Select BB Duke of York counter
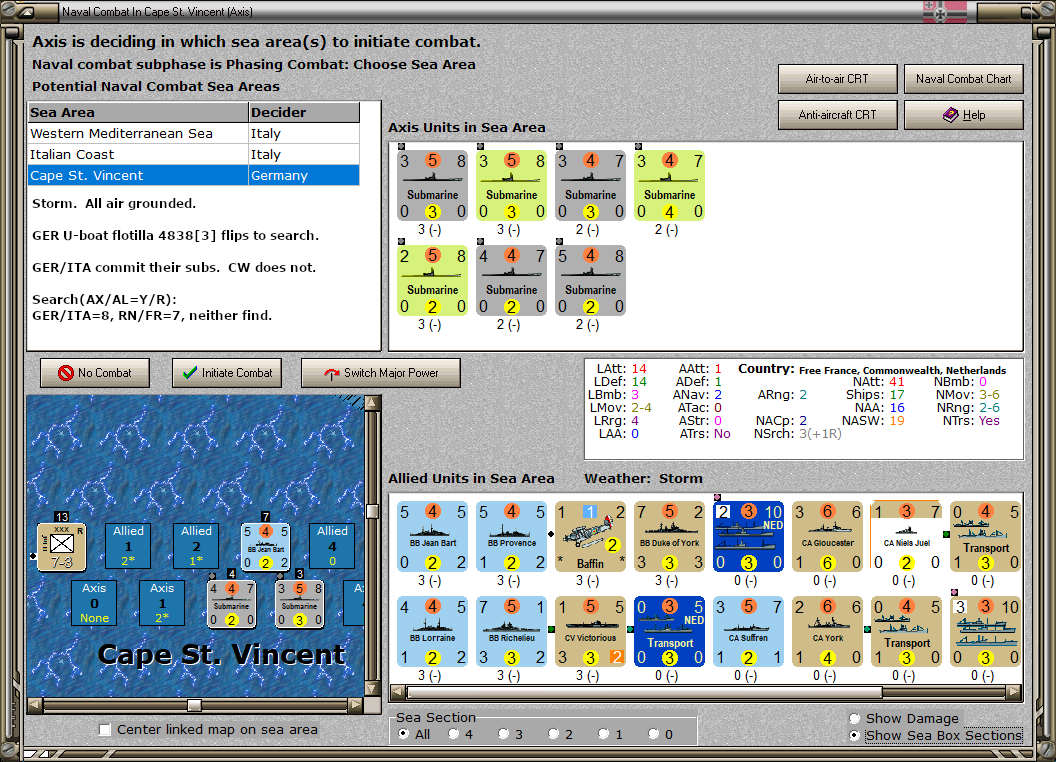 (x=669, y=536)
